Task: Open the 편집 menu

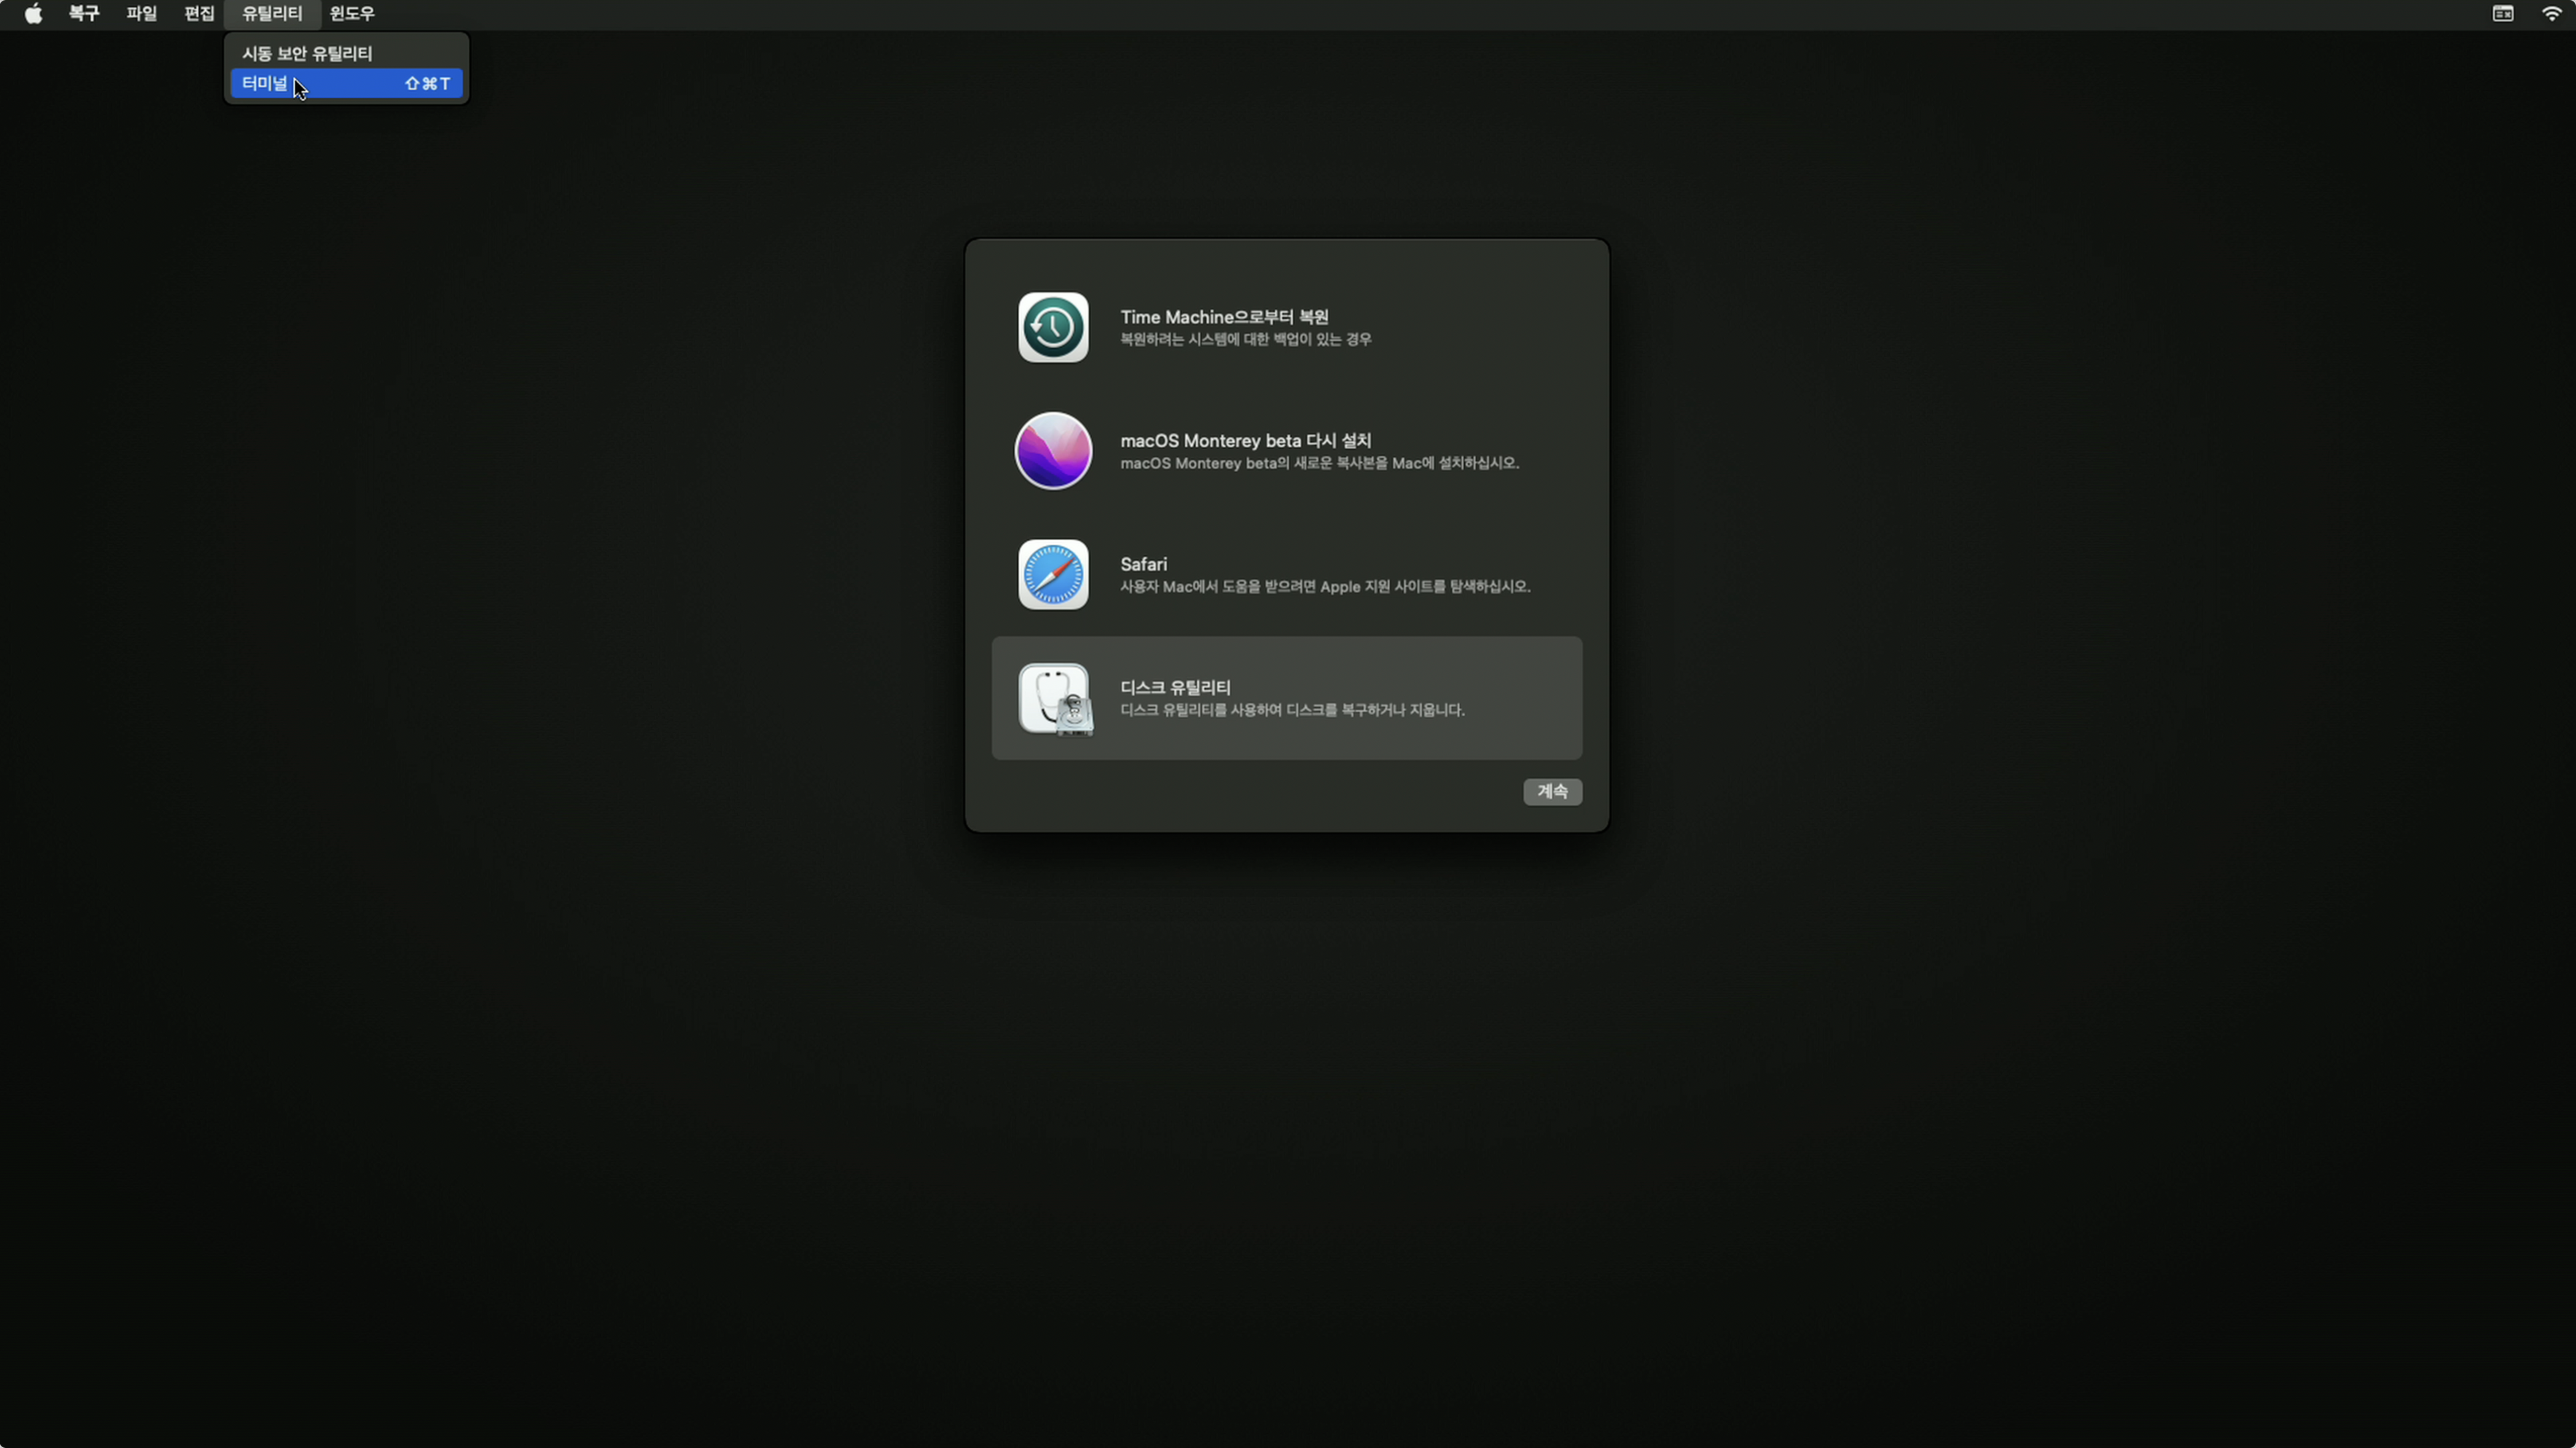Action: 199,14
